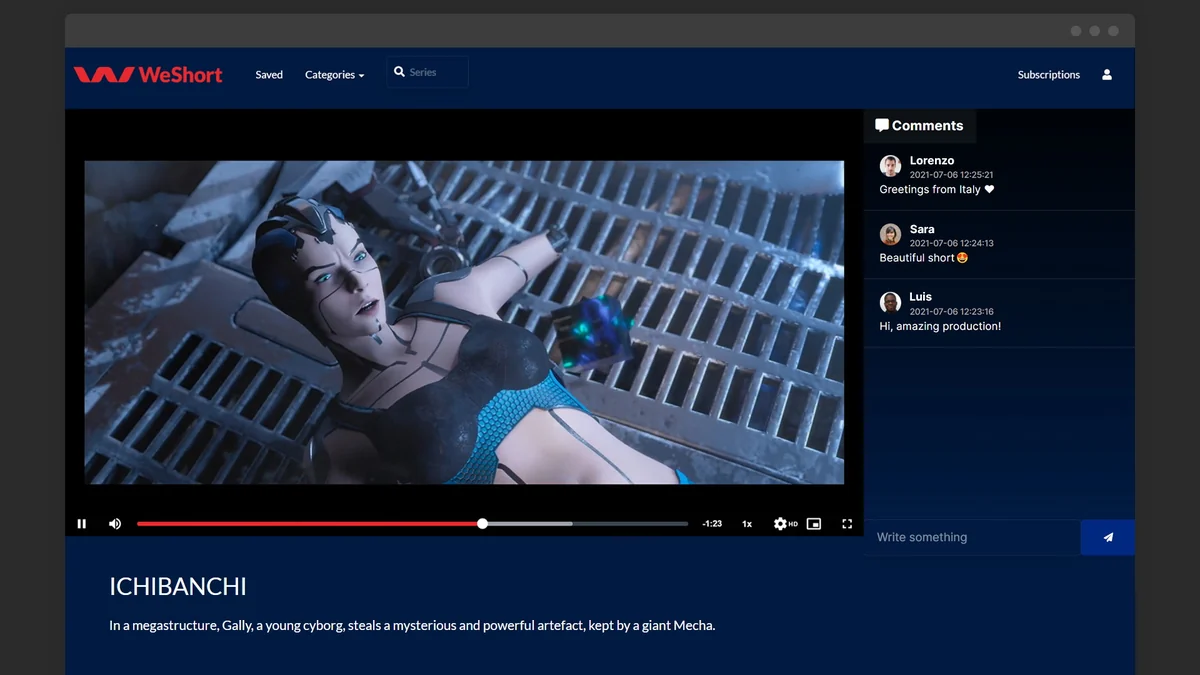
Task: Click Luis's avatar
Action: [890, 302]
